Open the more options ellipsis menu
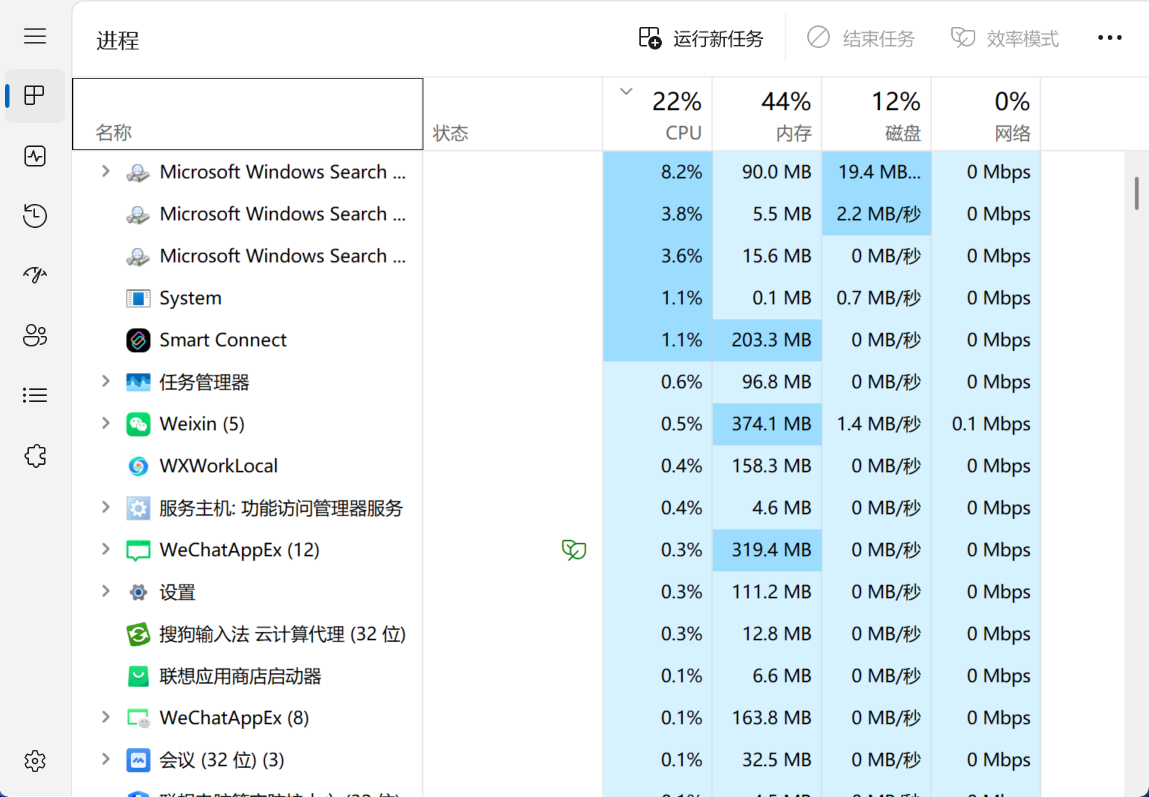Screen dimensions: 1149x797 pos(1109,38)
